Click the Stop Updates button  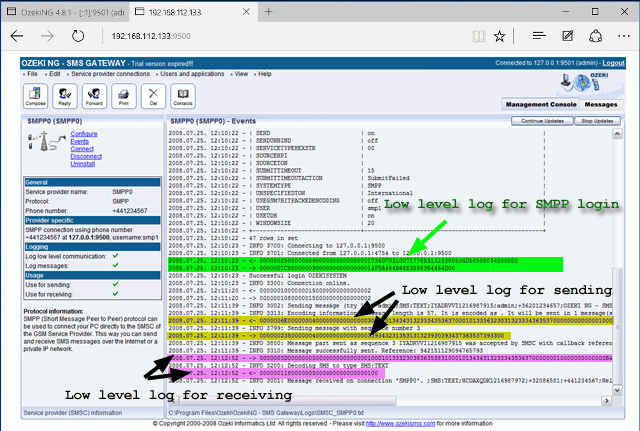[x=597, y=121]
